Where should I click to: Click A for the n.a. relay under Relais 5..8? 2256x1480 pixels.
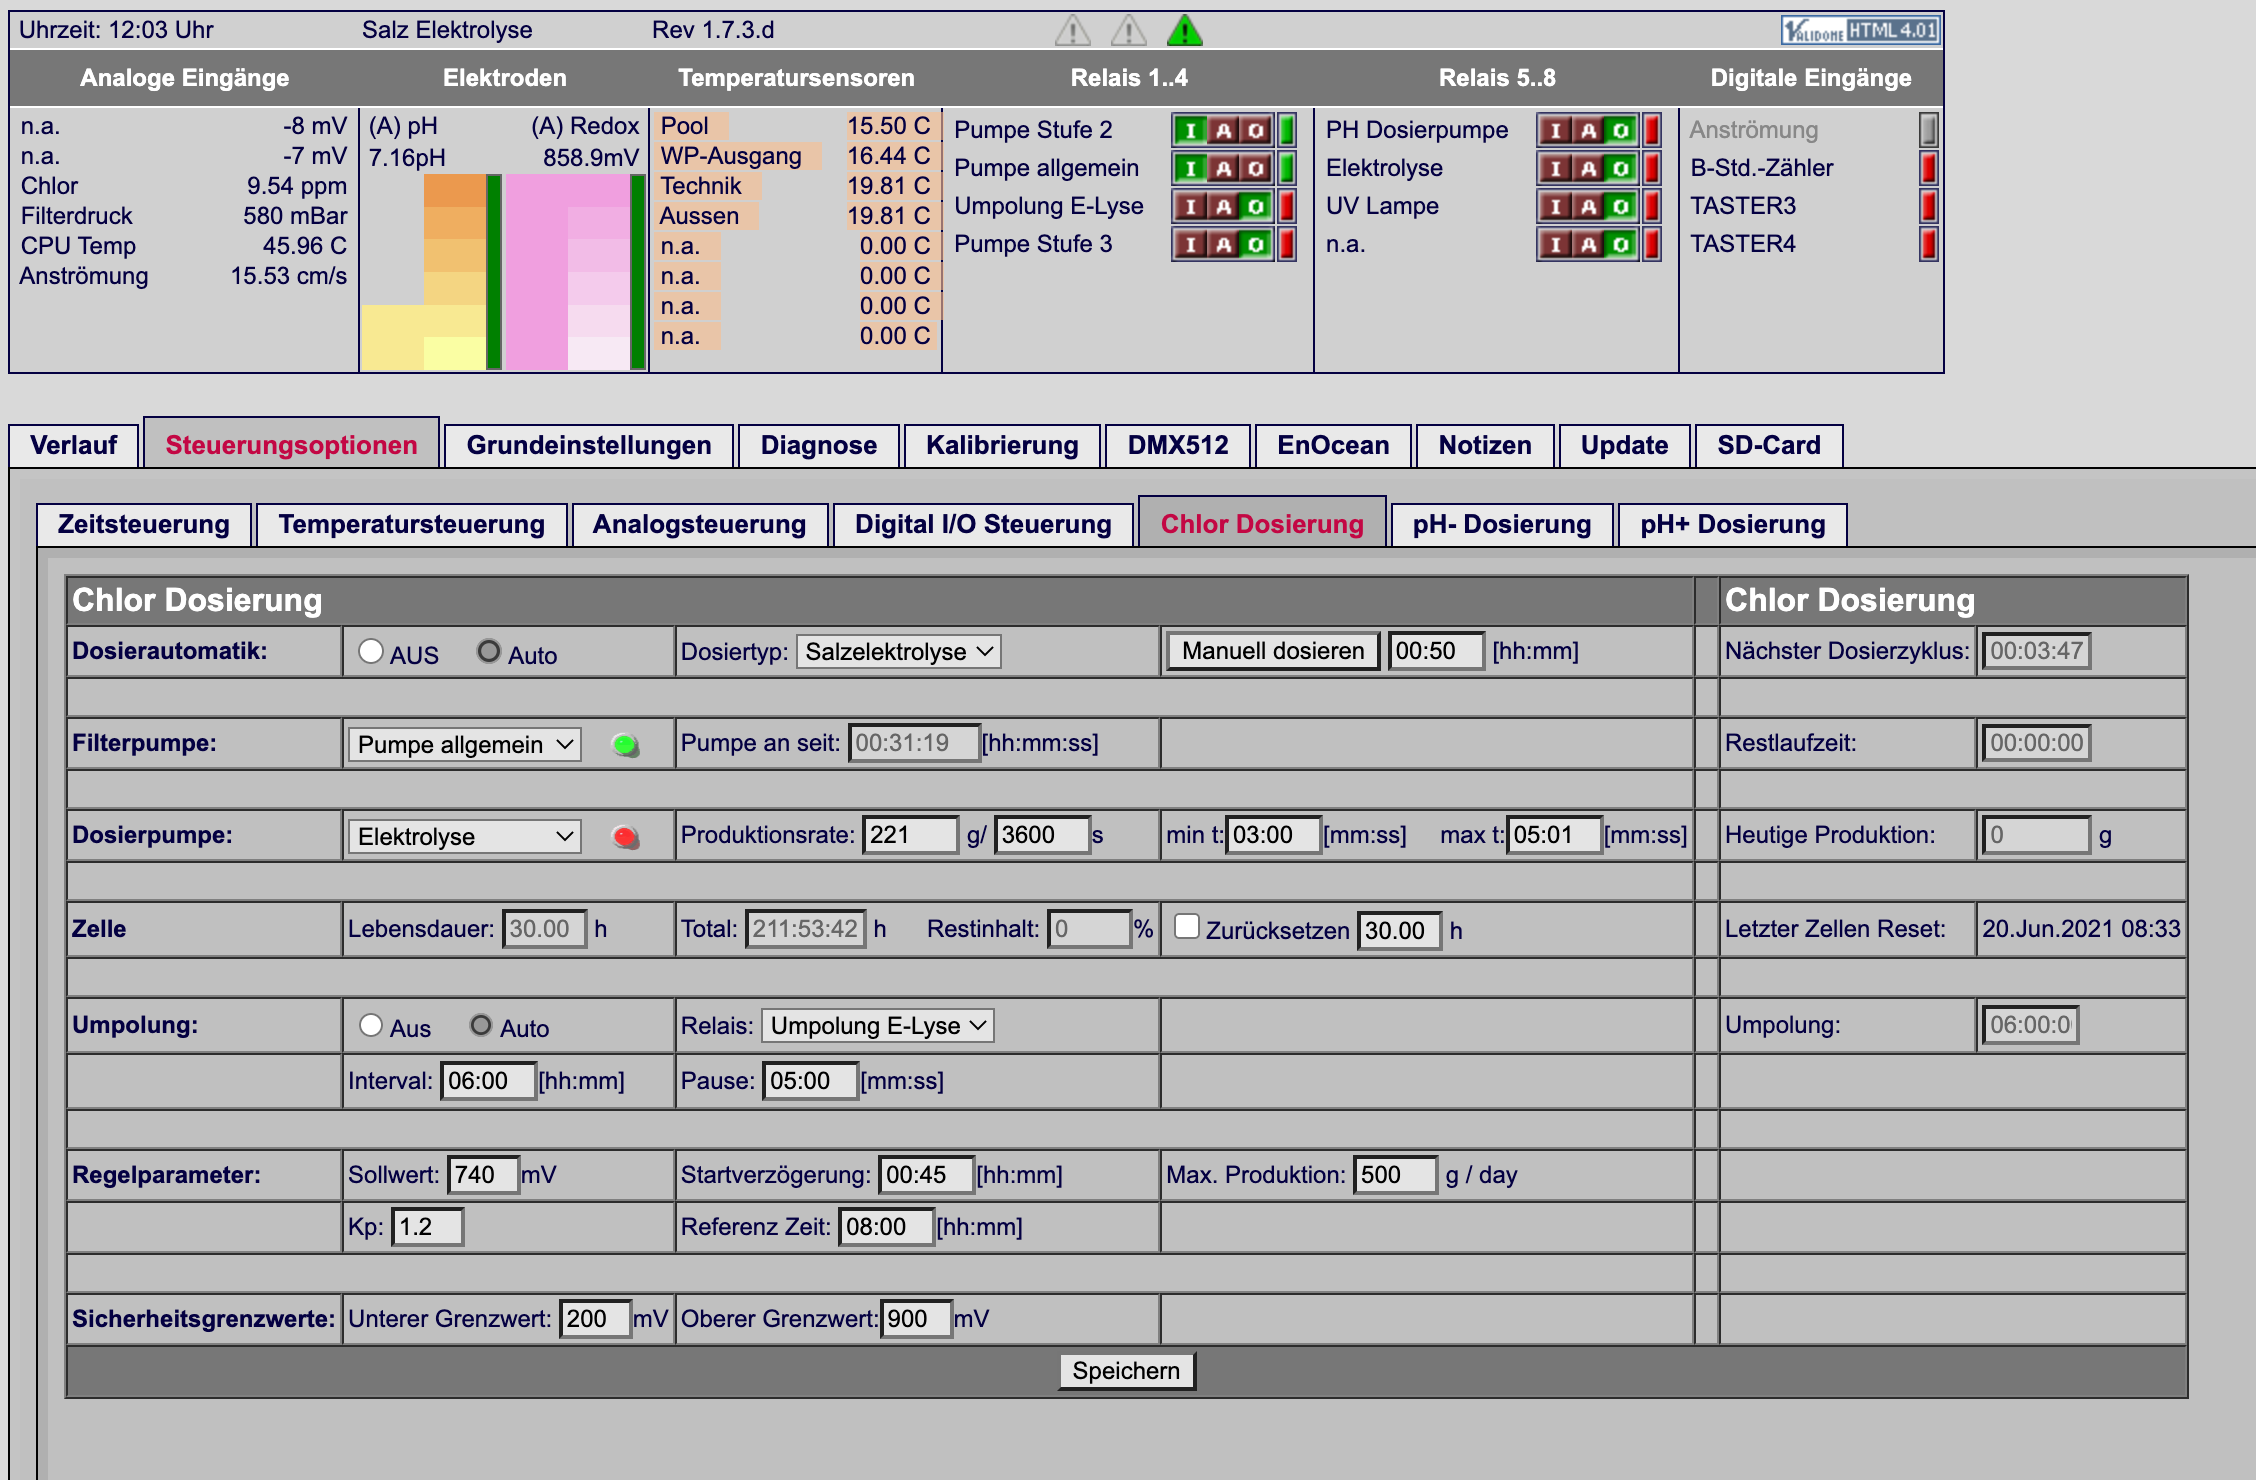1588,244
